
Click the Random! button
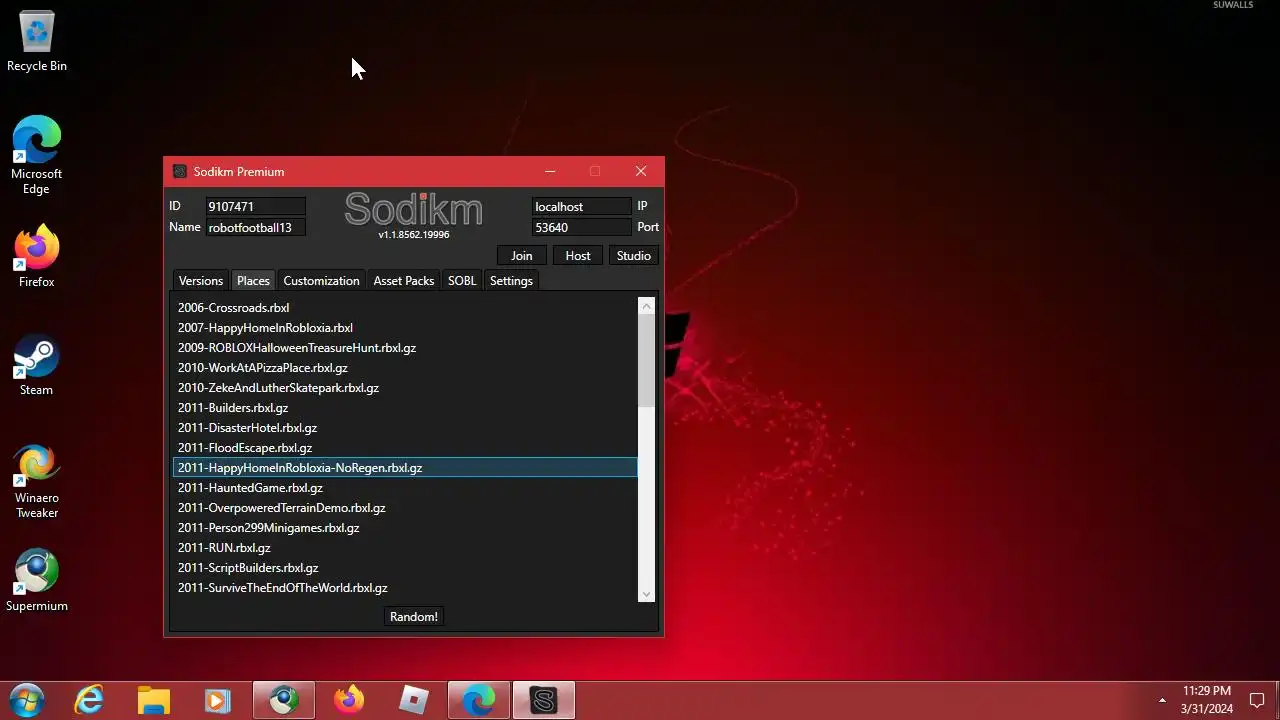click(x=414, y=617)
